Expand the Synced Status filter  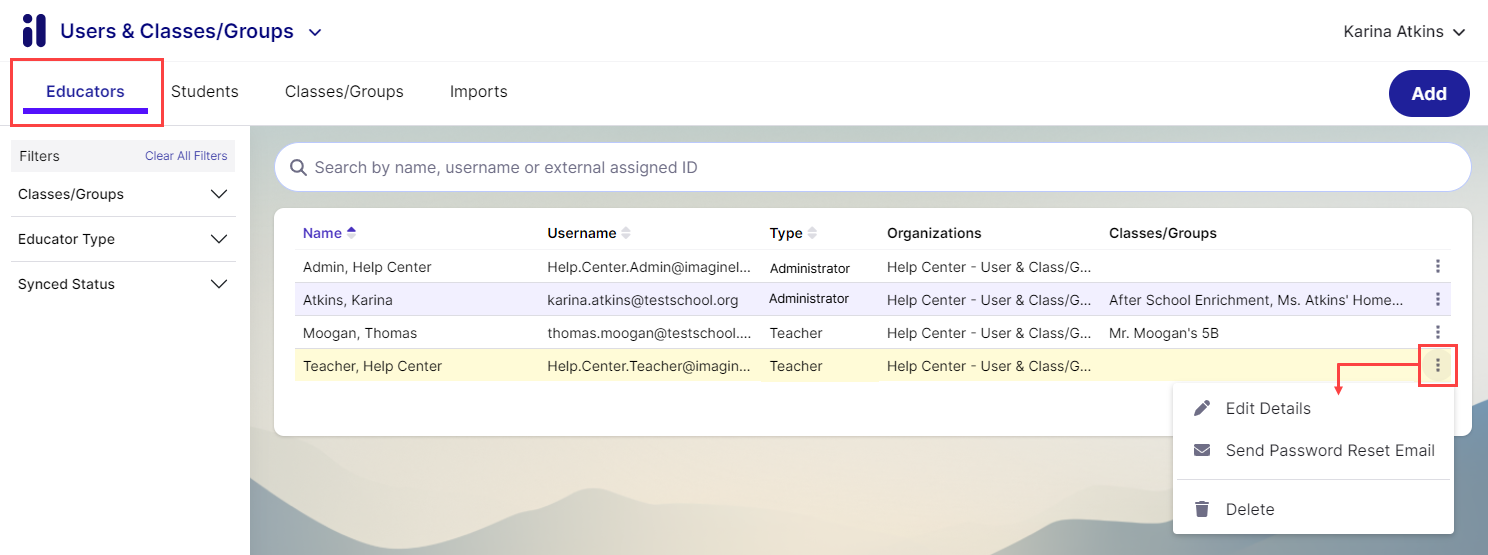tap(219, 284)
